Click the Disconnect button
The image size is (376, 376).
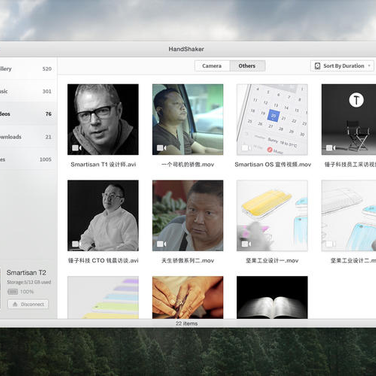pyautogui.click(x=28, y=304)
